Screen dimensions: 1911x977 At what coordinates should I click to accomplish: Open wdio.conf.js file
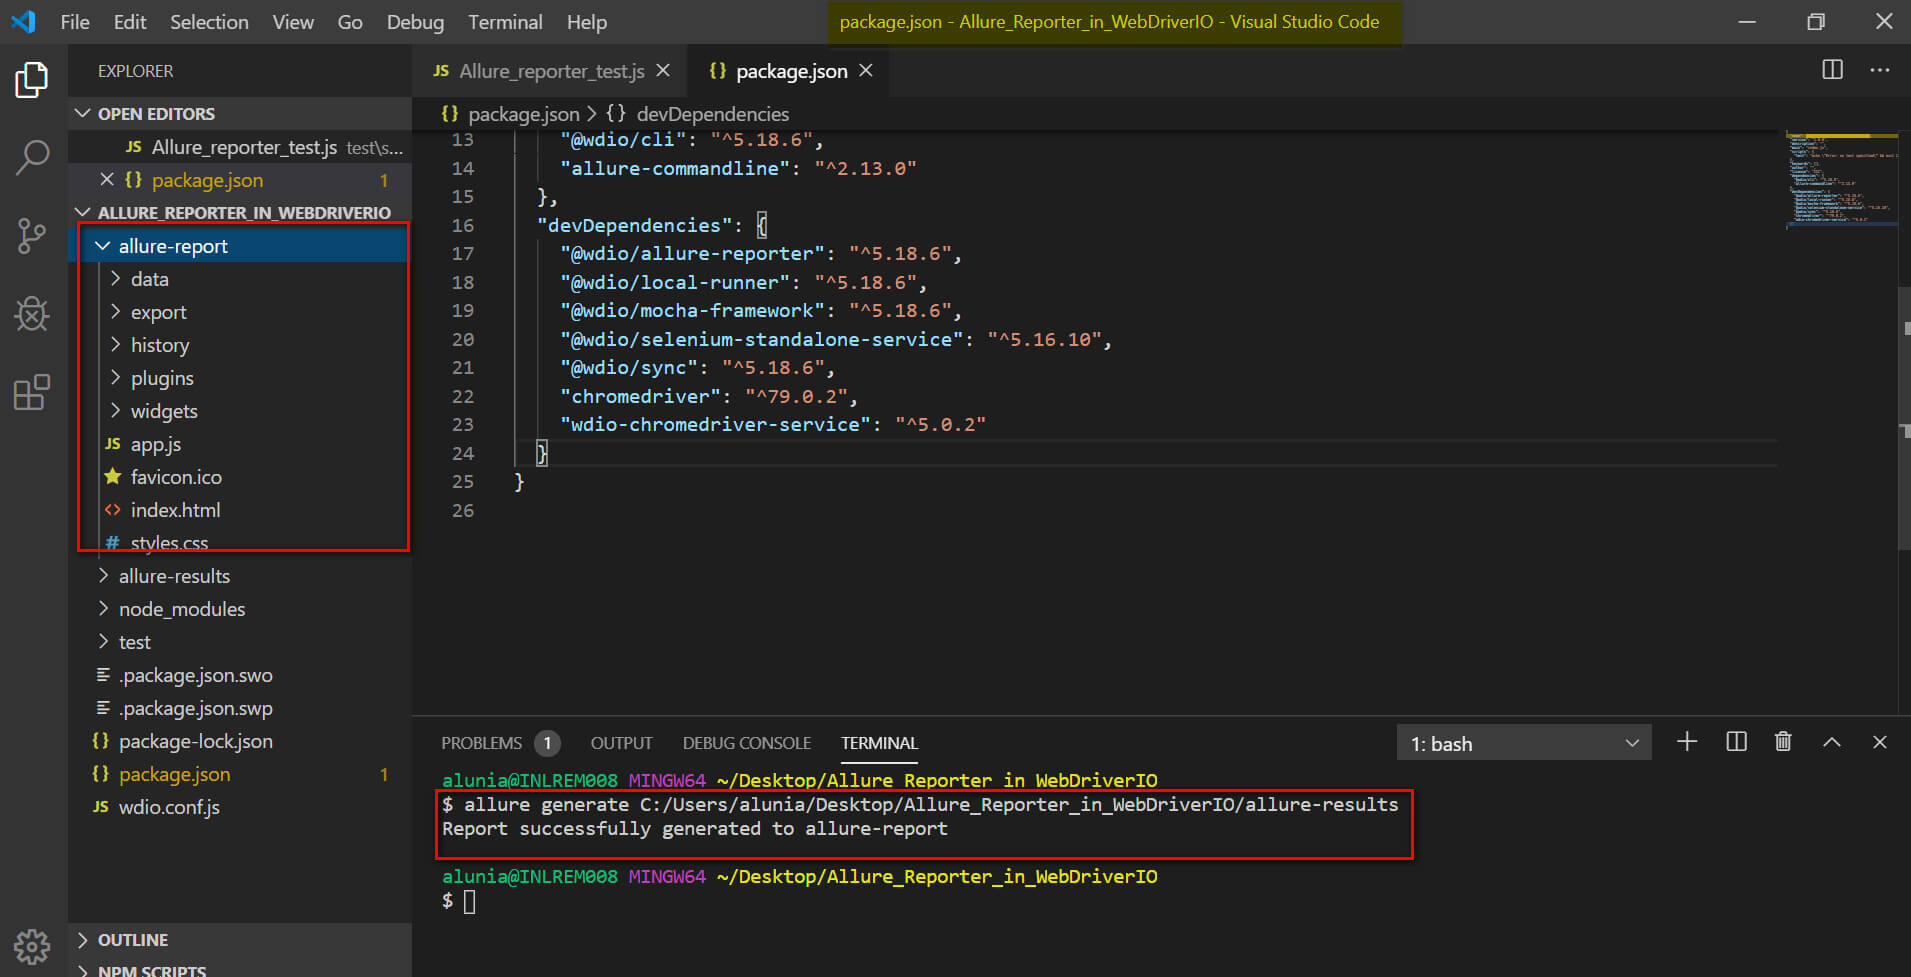(169, 807)
